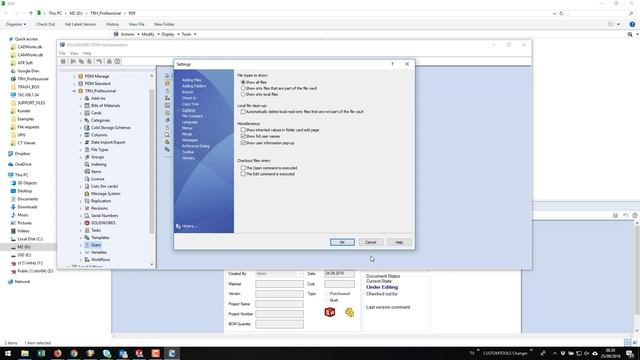Image resolution: width=640 pixels, height=360 pixels.
Task: Click the vault tree vertical scrollbar
Action: point(151,163)
